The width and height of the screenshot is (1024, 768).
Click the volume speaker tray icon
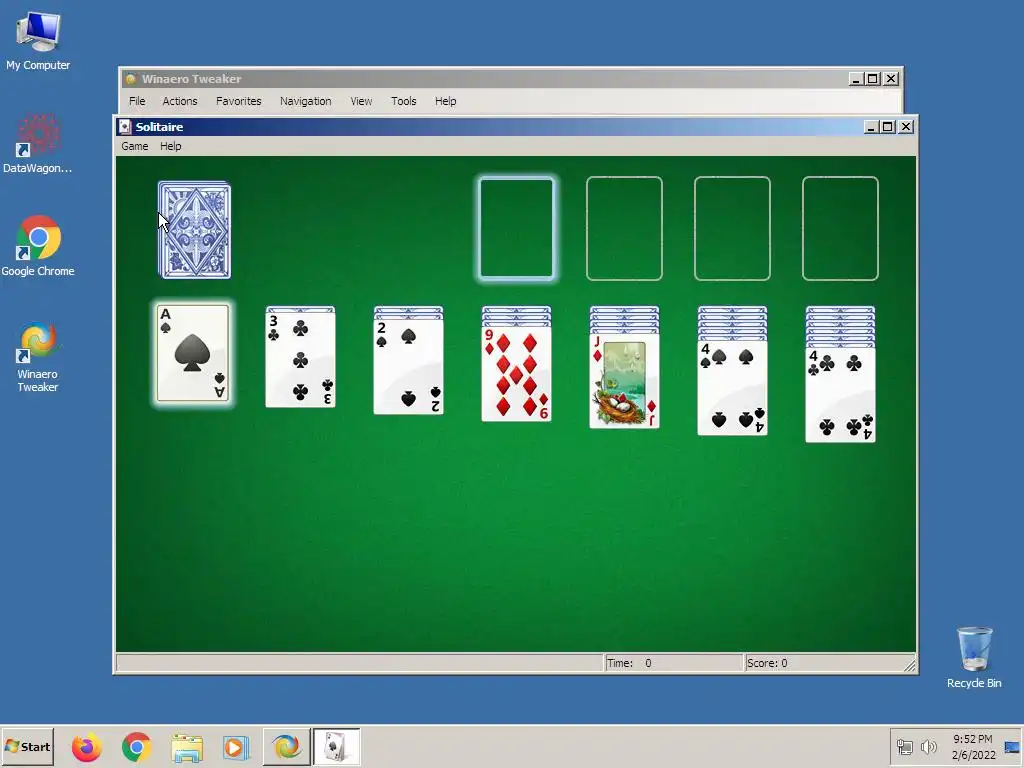(x=928, y=746)
